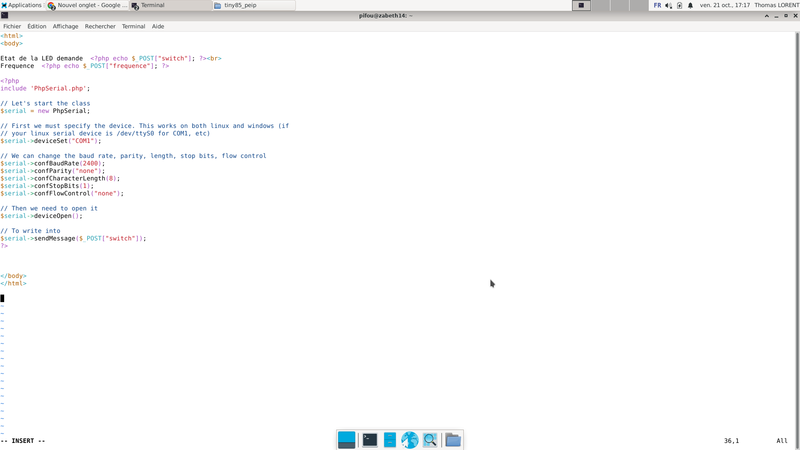Switch to the Nouvel onglet Google Chrome window

pyautogui.click(x=87, y=5)
